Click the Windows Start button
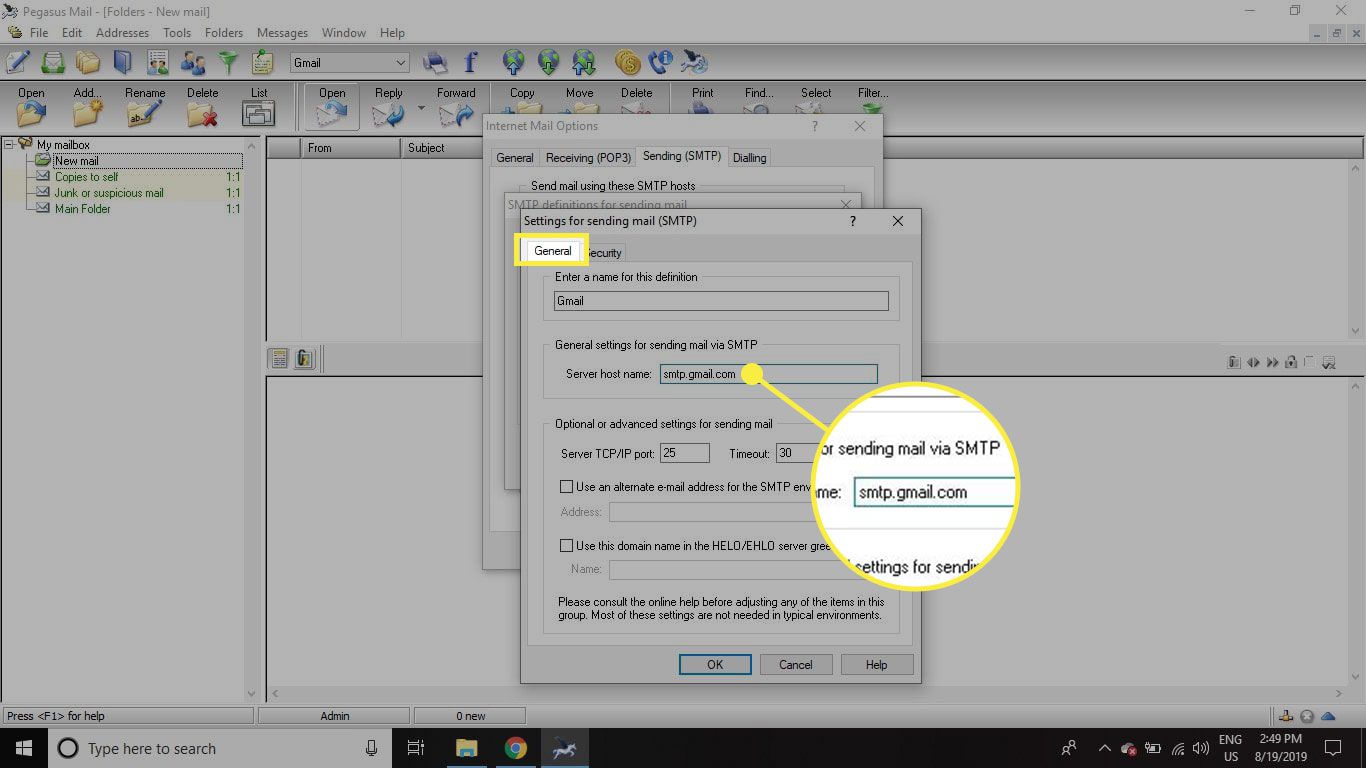 [x=23, y=748]
